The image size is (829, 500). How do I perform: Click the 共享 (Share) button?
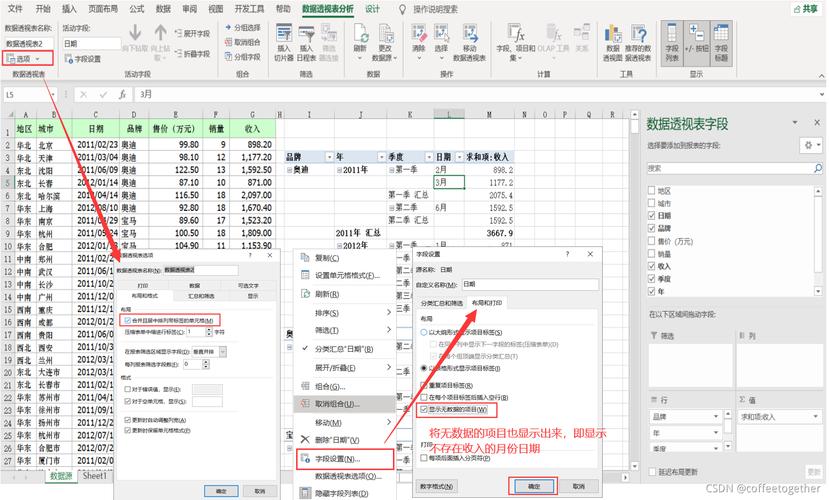point(805,9)
